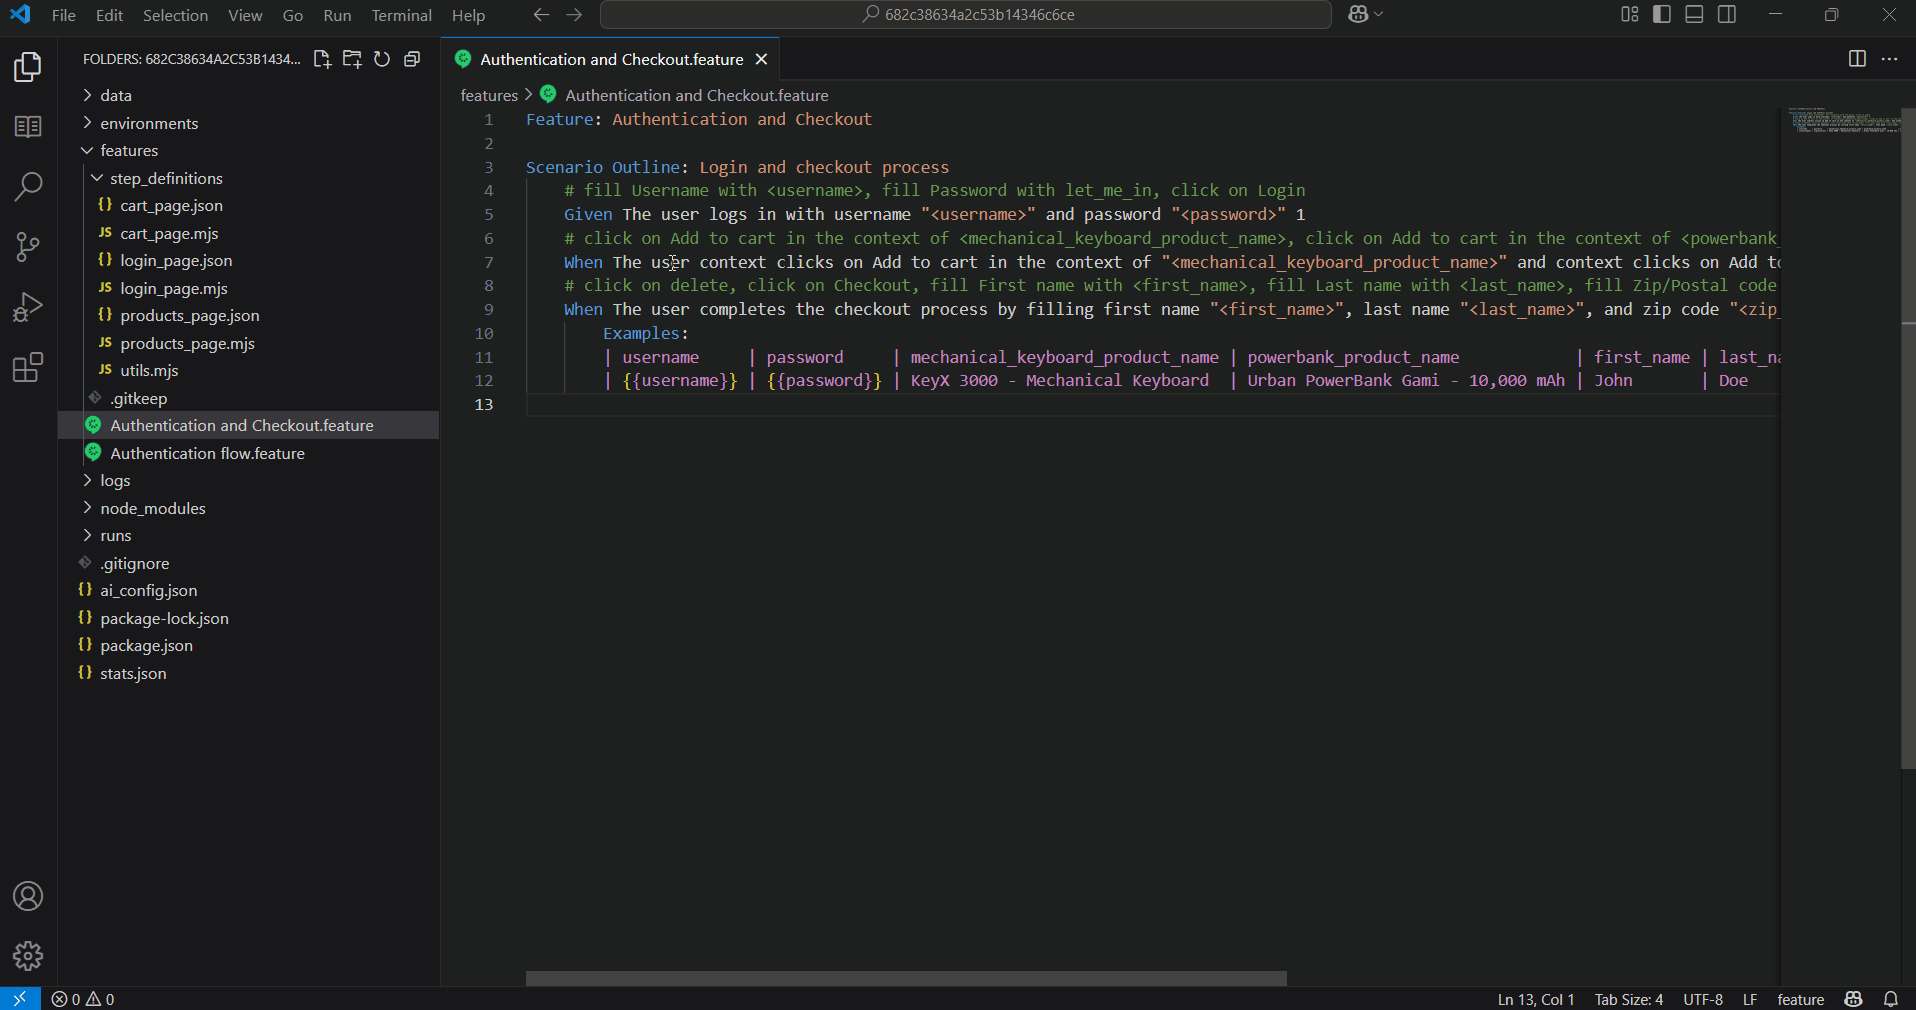Expand the node_modules folder
The image size is (1916, 1010).
tap(152, 508)
